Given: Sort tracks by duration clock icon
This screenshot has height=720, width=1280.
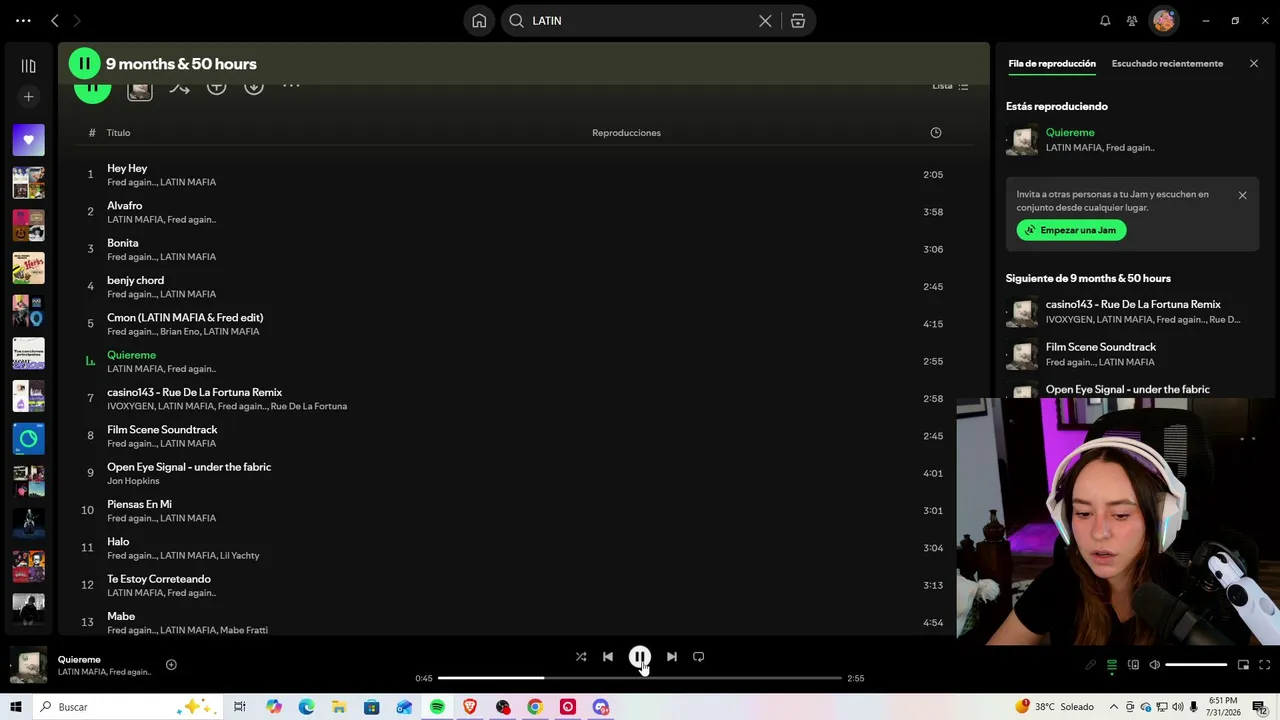Looking at the screenshot, I should (936, 133).
